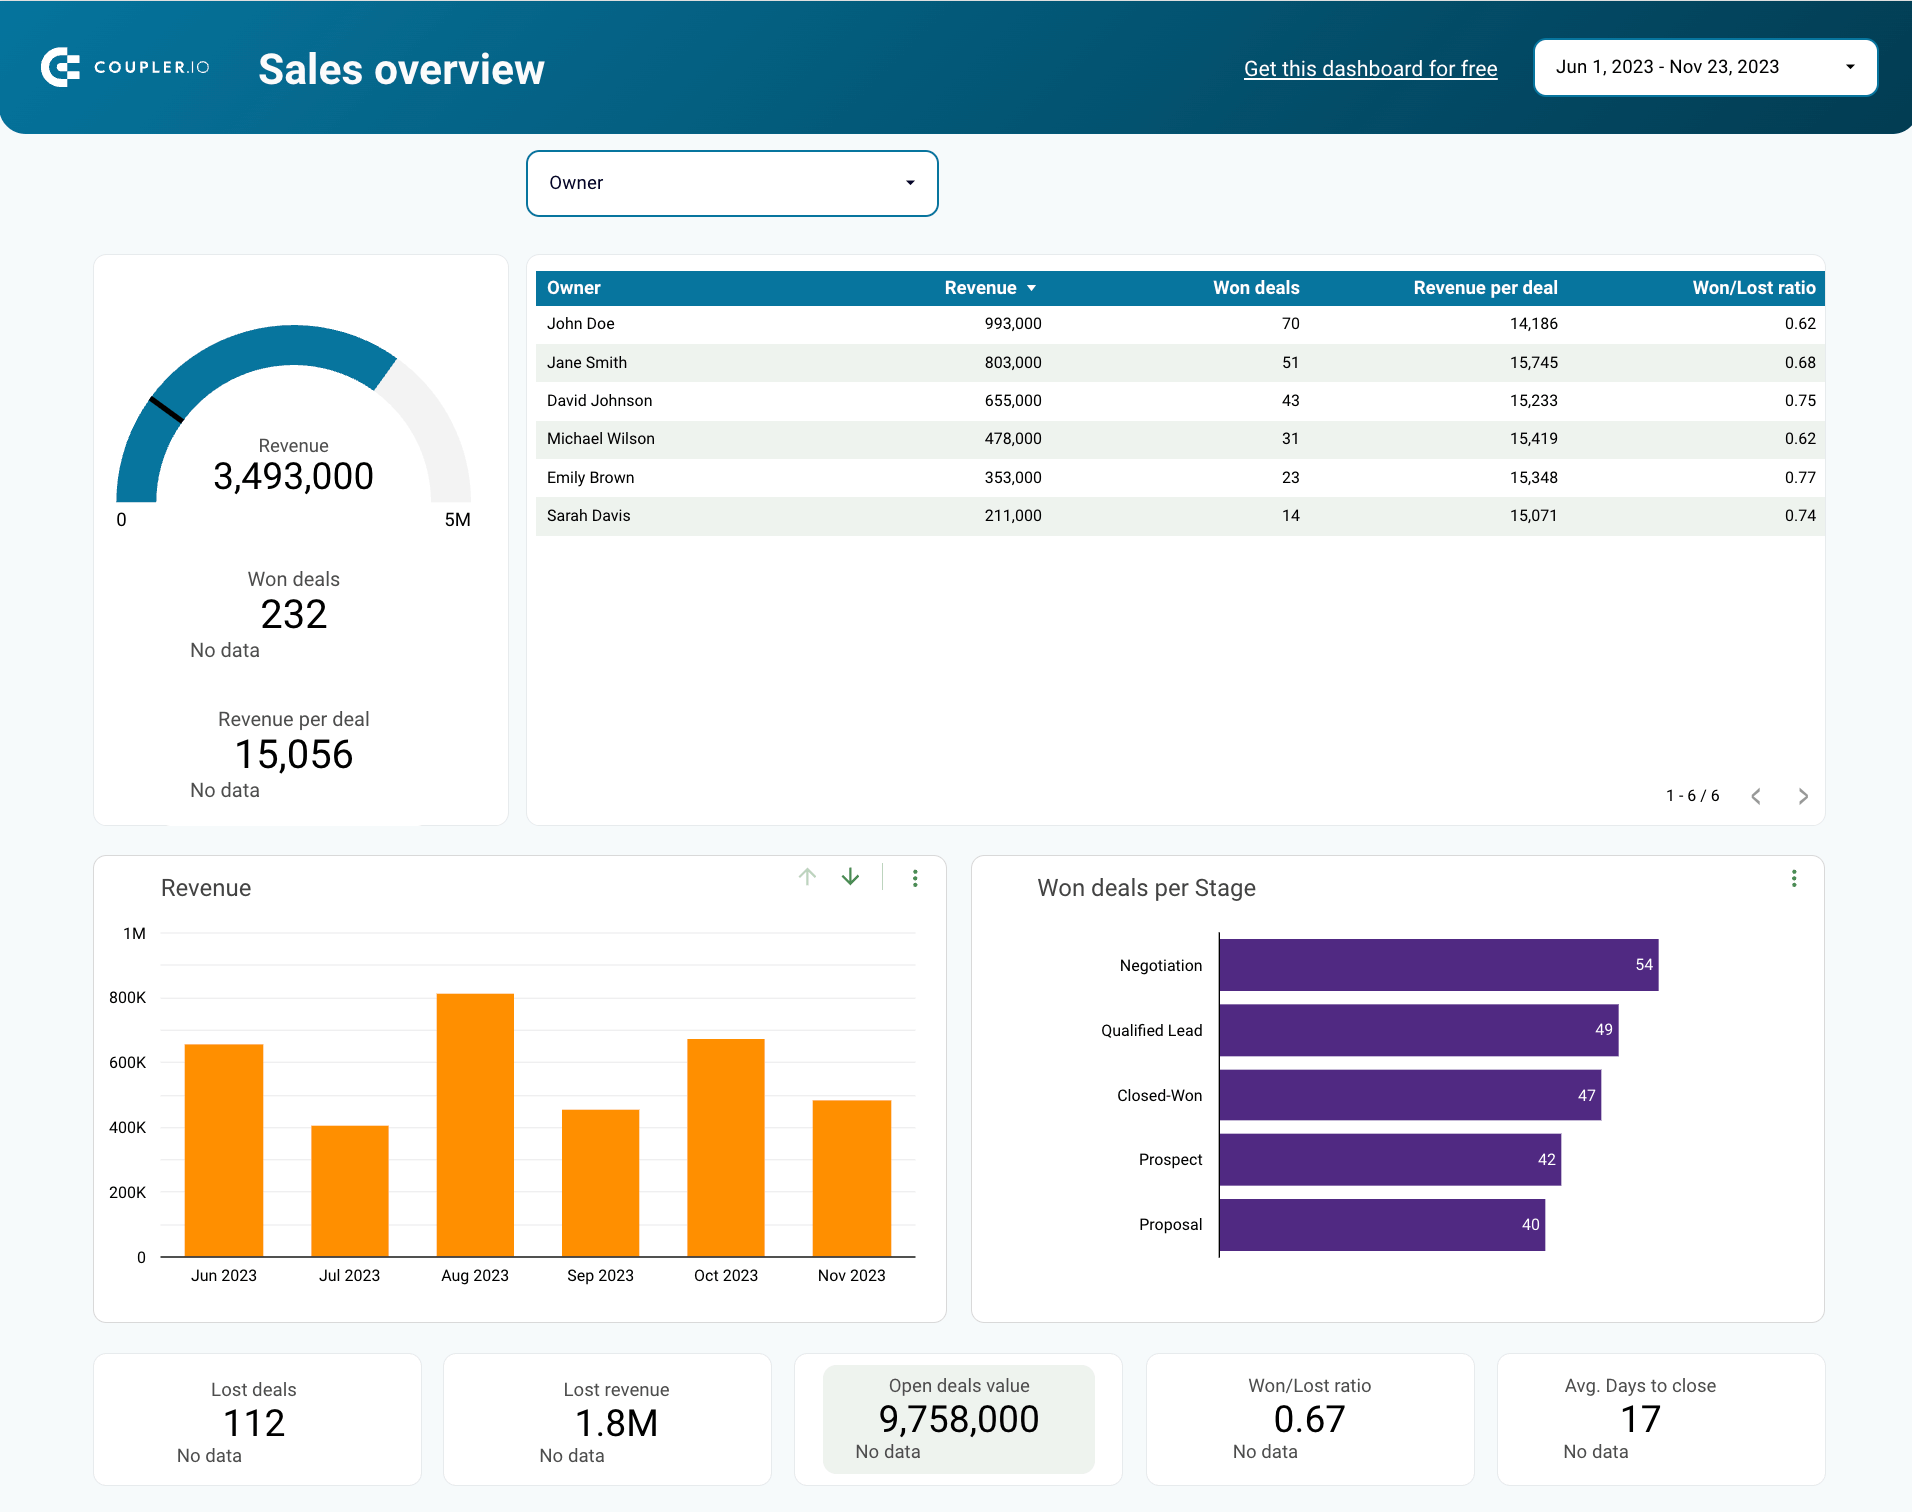Screen dimensions: 1912x1512
Task: Click the up arrow above the Revenue chart
Action: click(x=807, y=877)
